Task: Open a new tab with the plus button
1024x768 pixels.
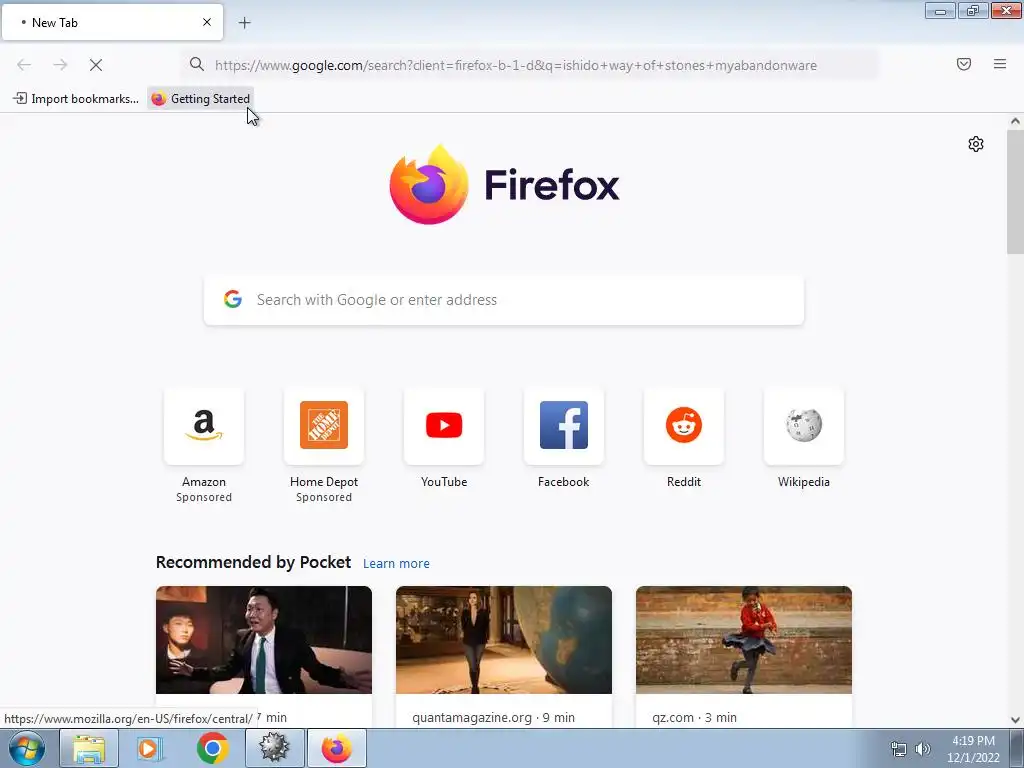Action: tap(244, 23)
